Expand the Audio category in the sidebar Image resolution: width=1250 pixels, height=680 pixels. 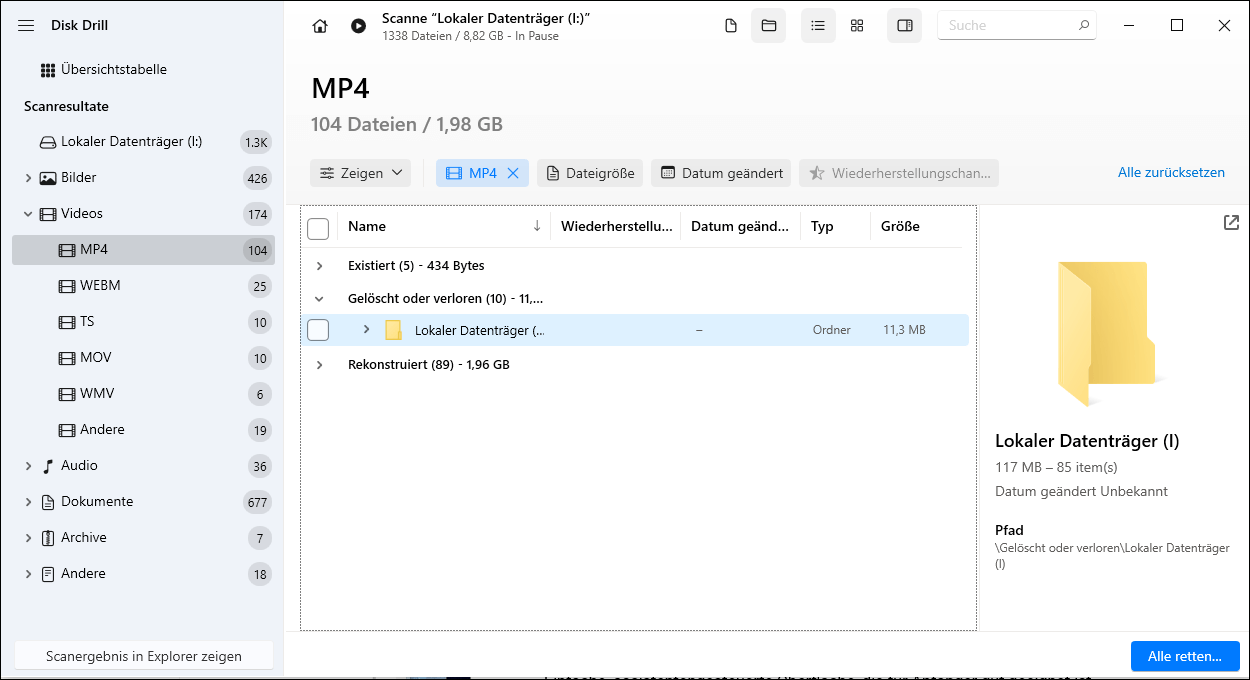26,465
